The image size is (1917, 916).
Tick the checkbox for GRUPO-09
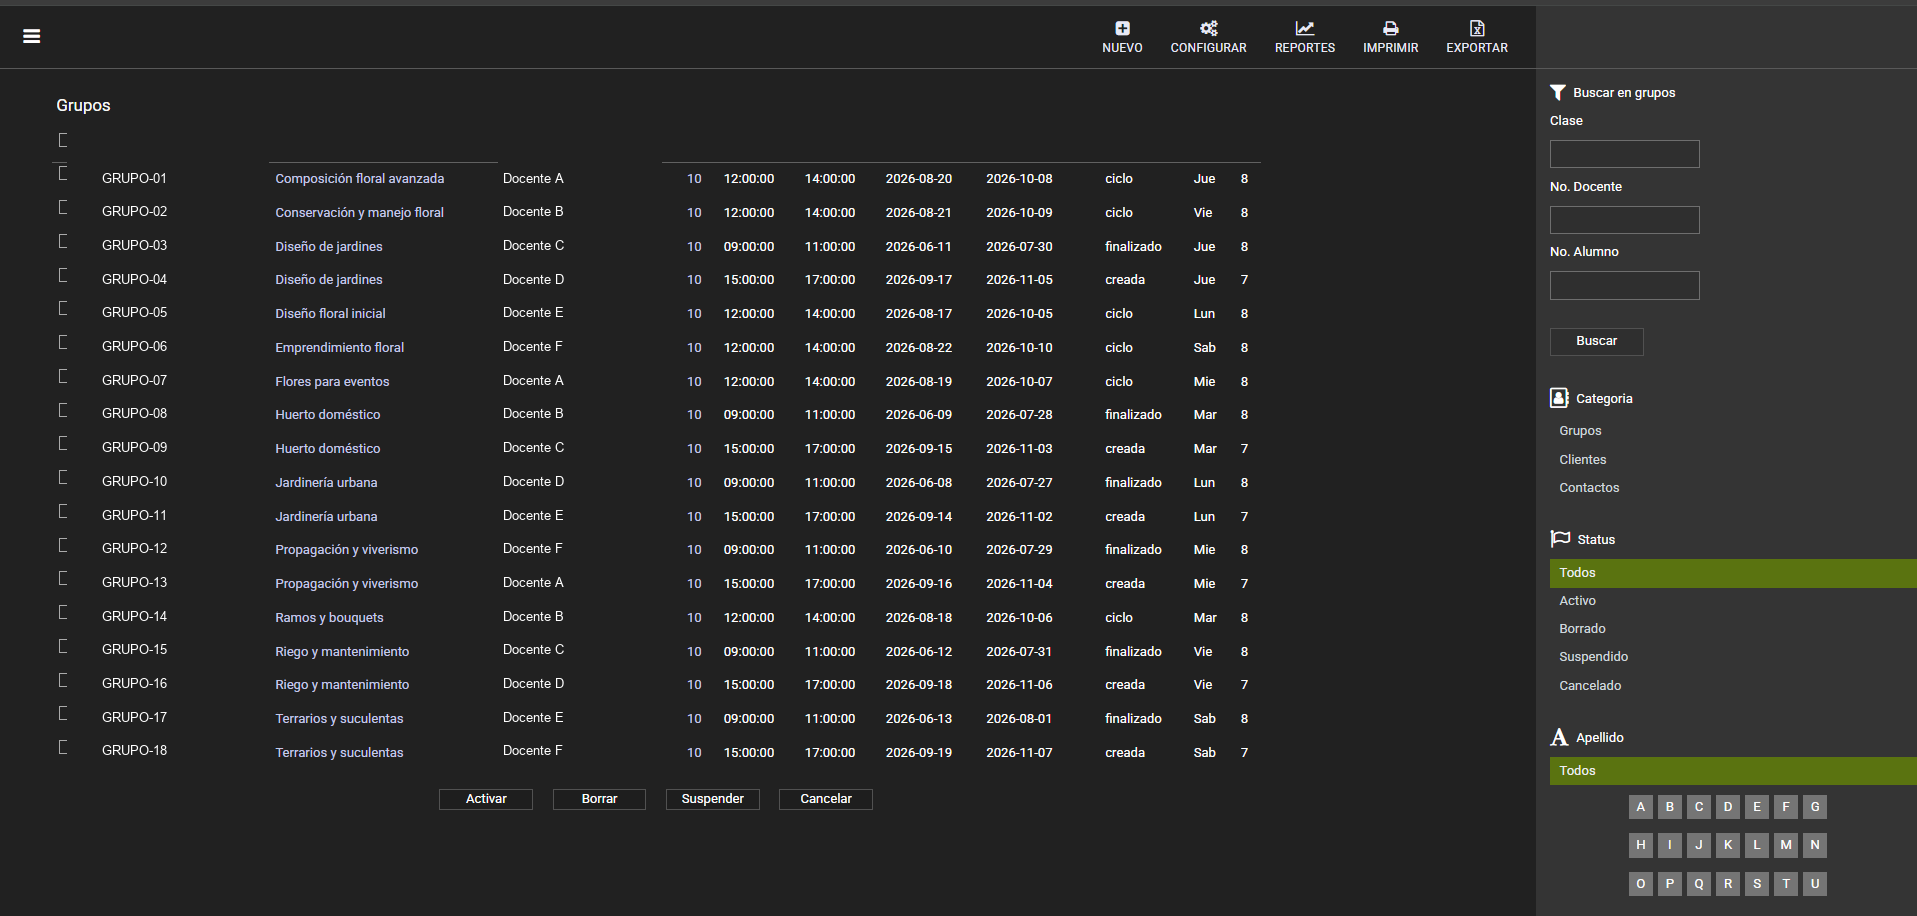63,443
